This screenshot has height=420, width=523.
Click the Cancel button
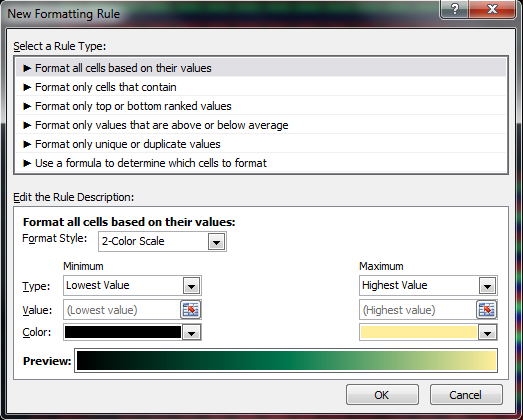466,395
